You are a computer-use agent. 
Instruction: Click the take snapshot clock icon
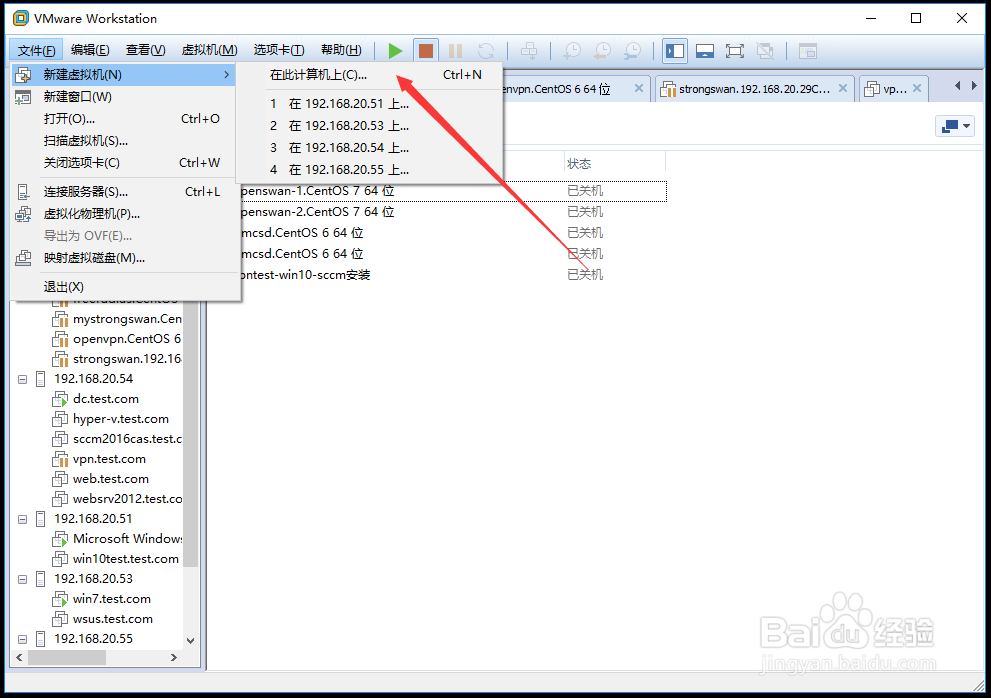pyautogui.click(x=572, y=51)
